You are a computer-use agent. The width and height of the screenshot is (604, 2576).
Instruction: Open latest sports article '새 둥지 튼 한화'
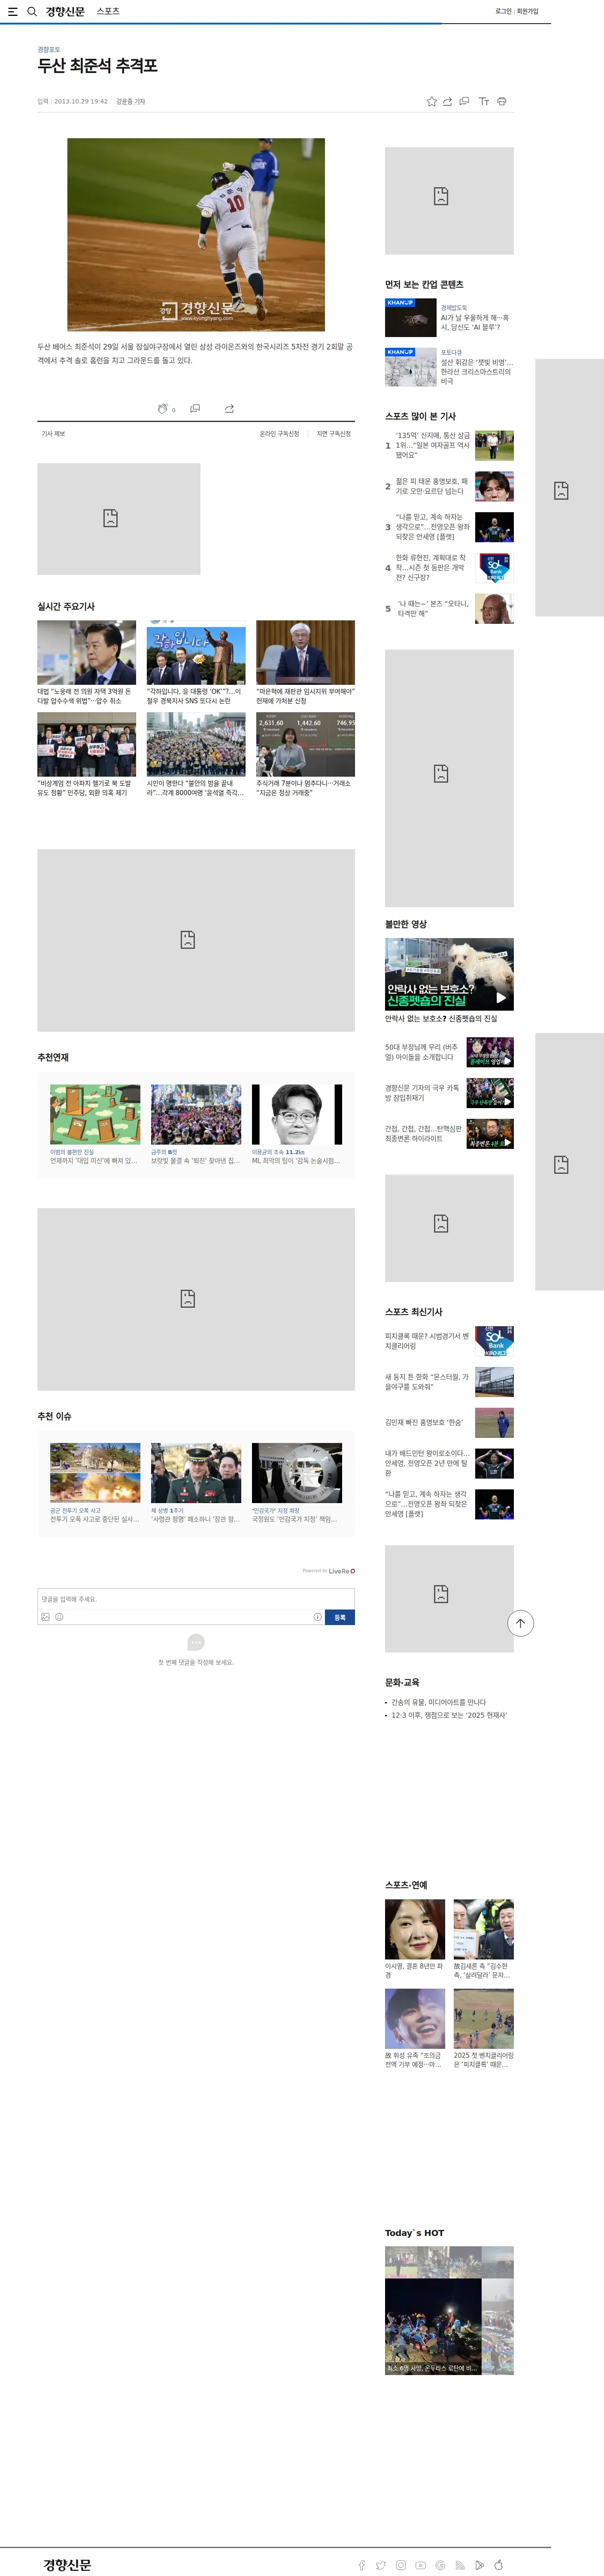coord(449,1382)
